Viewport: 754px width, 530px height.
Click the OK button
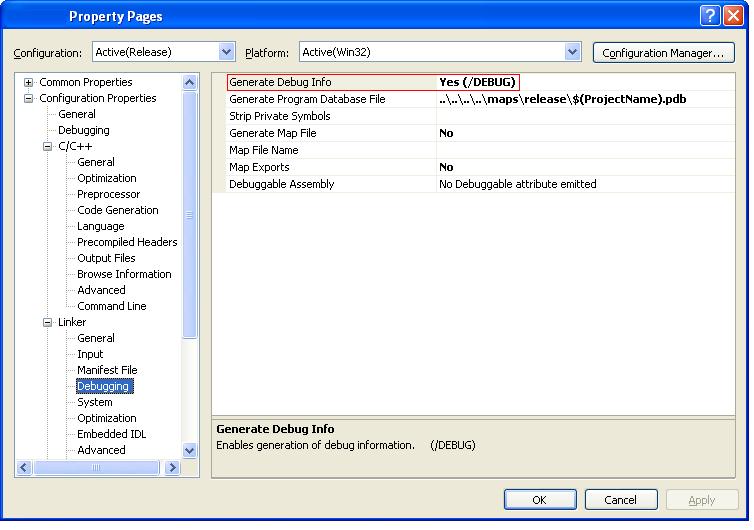click(x=540, y=500)
